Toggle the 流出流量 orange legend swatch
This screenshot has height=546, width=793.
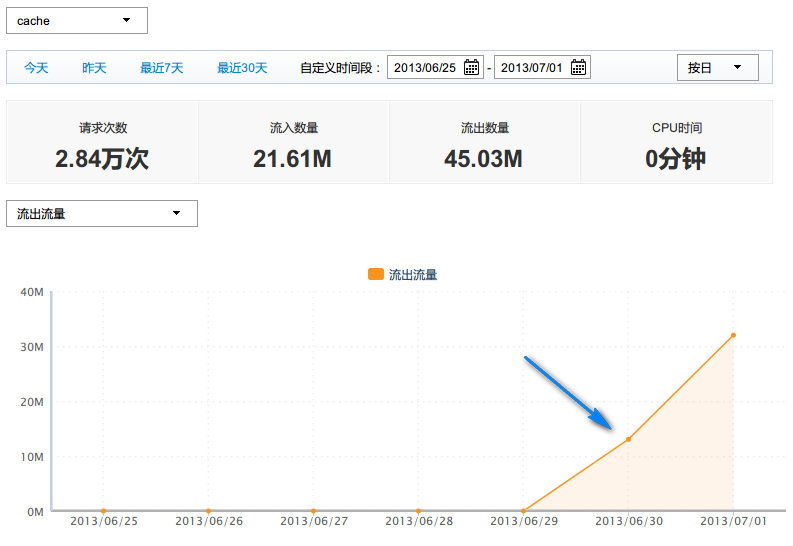[x=376, y=274]
